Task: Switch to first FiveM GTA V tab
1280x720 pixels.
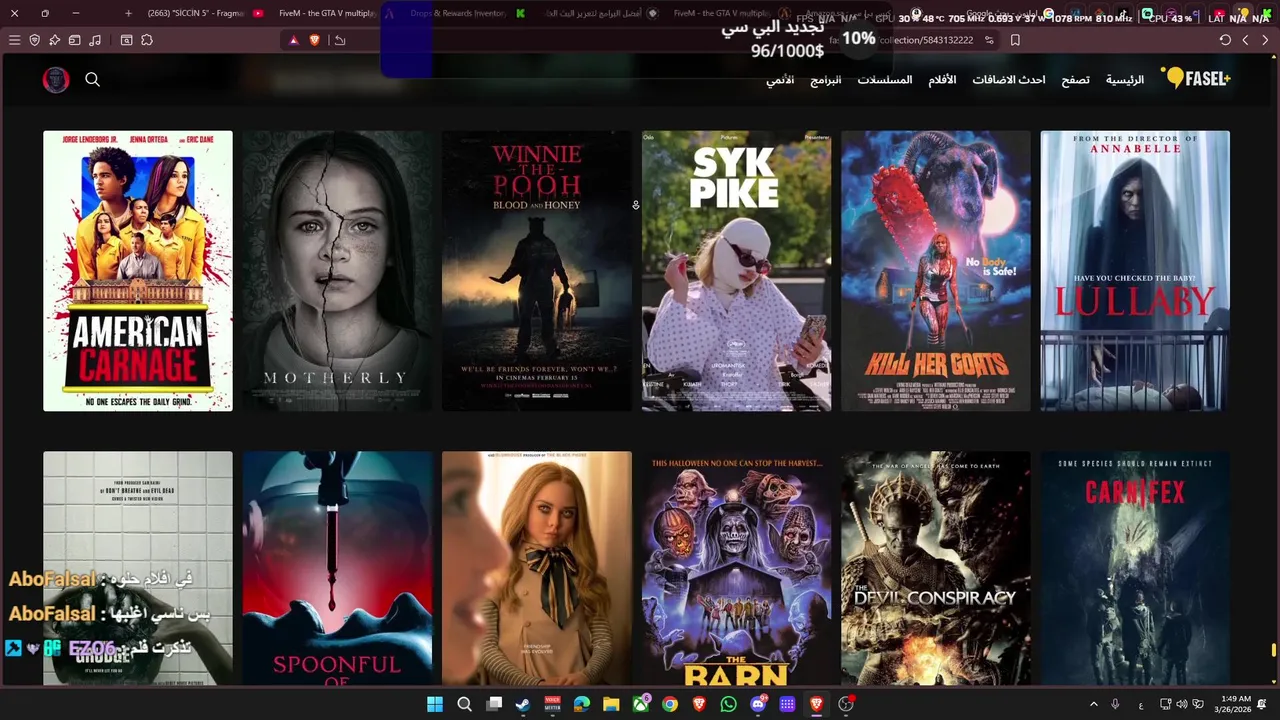Action: (x=325, y=13)
